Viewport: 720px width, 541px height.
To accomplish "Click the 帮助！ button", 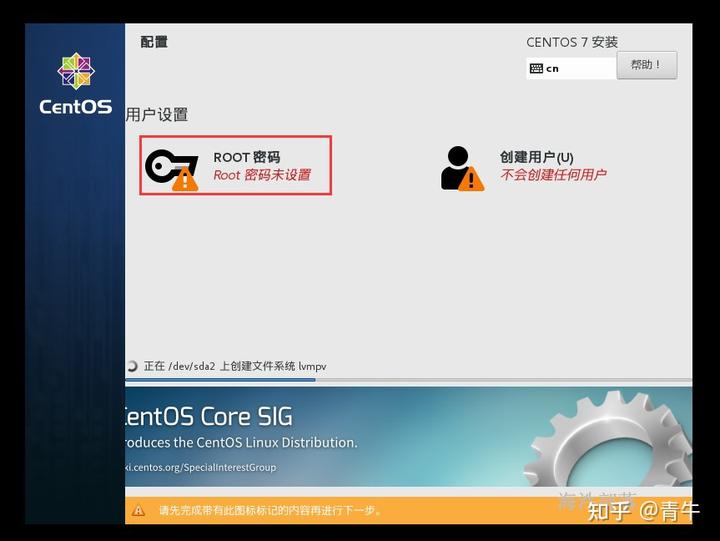I will [647, 65].
